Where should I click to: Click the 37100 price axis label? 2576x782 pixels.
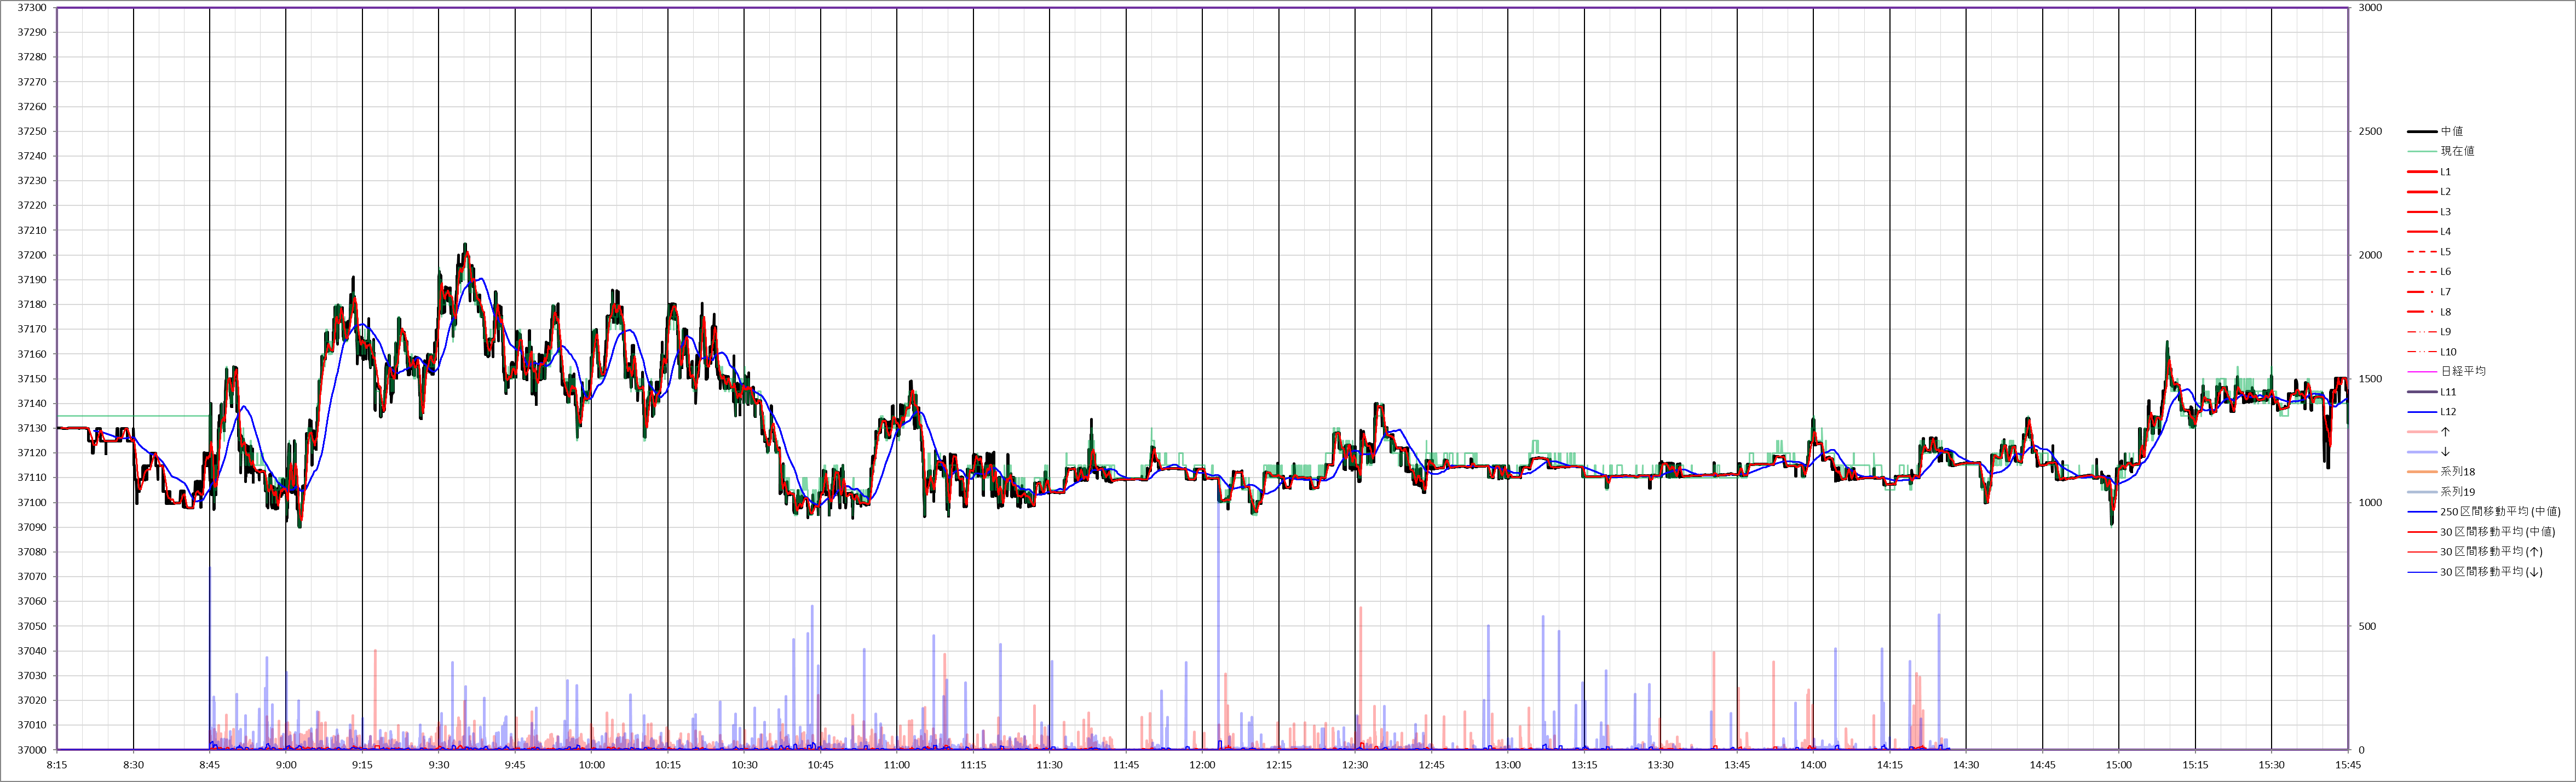(32, 503)
